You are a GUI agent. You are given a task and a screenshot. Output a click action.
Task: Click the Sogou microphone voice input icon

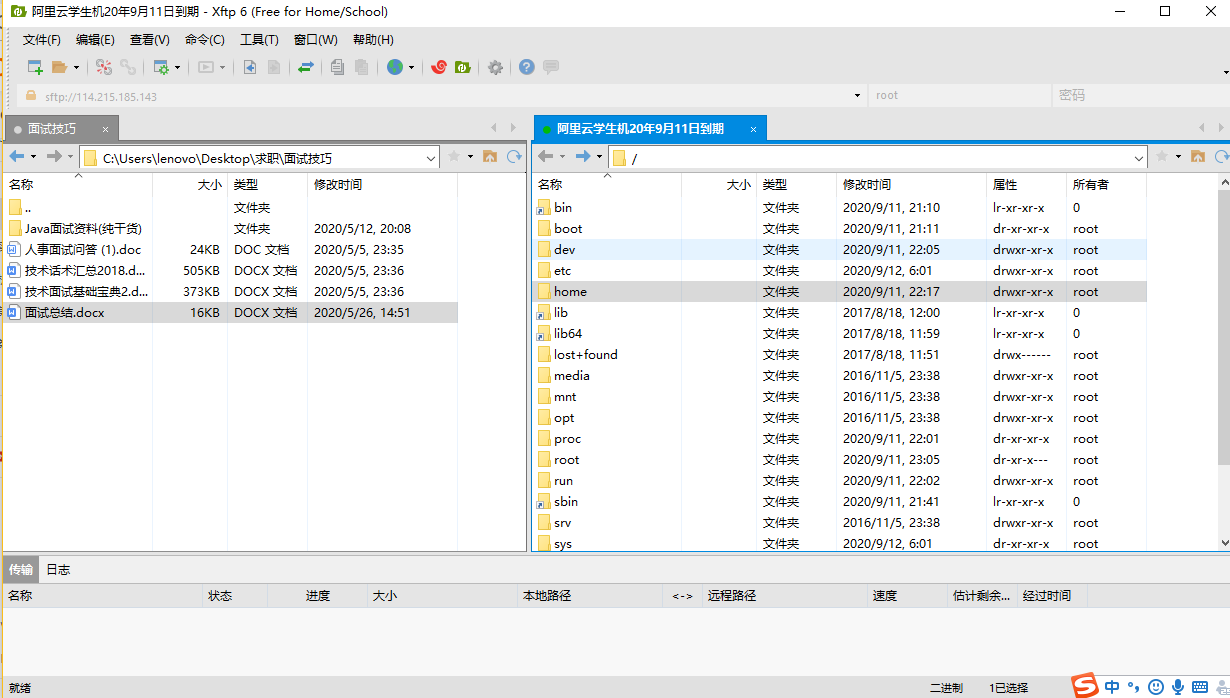[x=1178, y=687]
